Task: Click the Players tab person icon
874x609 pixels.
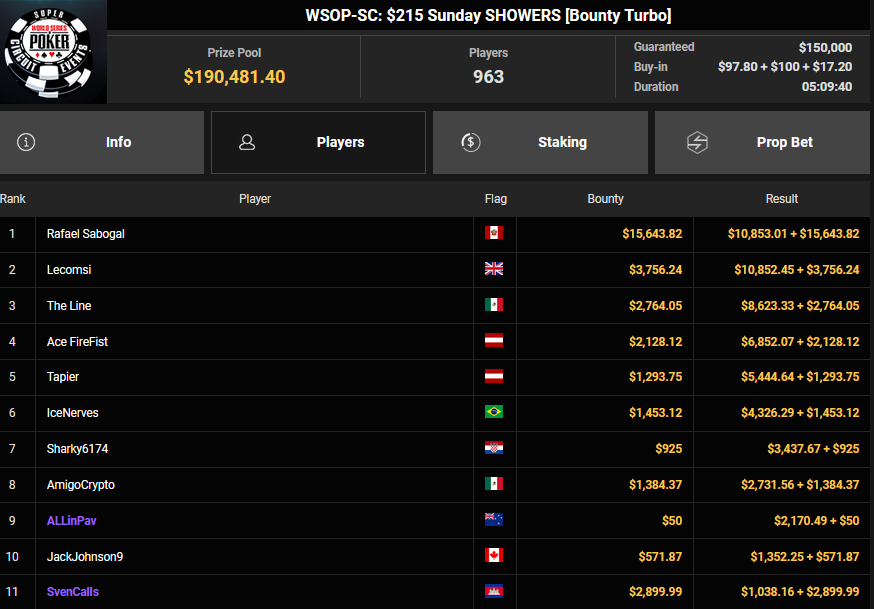Action: pyautogui.click(x=247, y=142)
